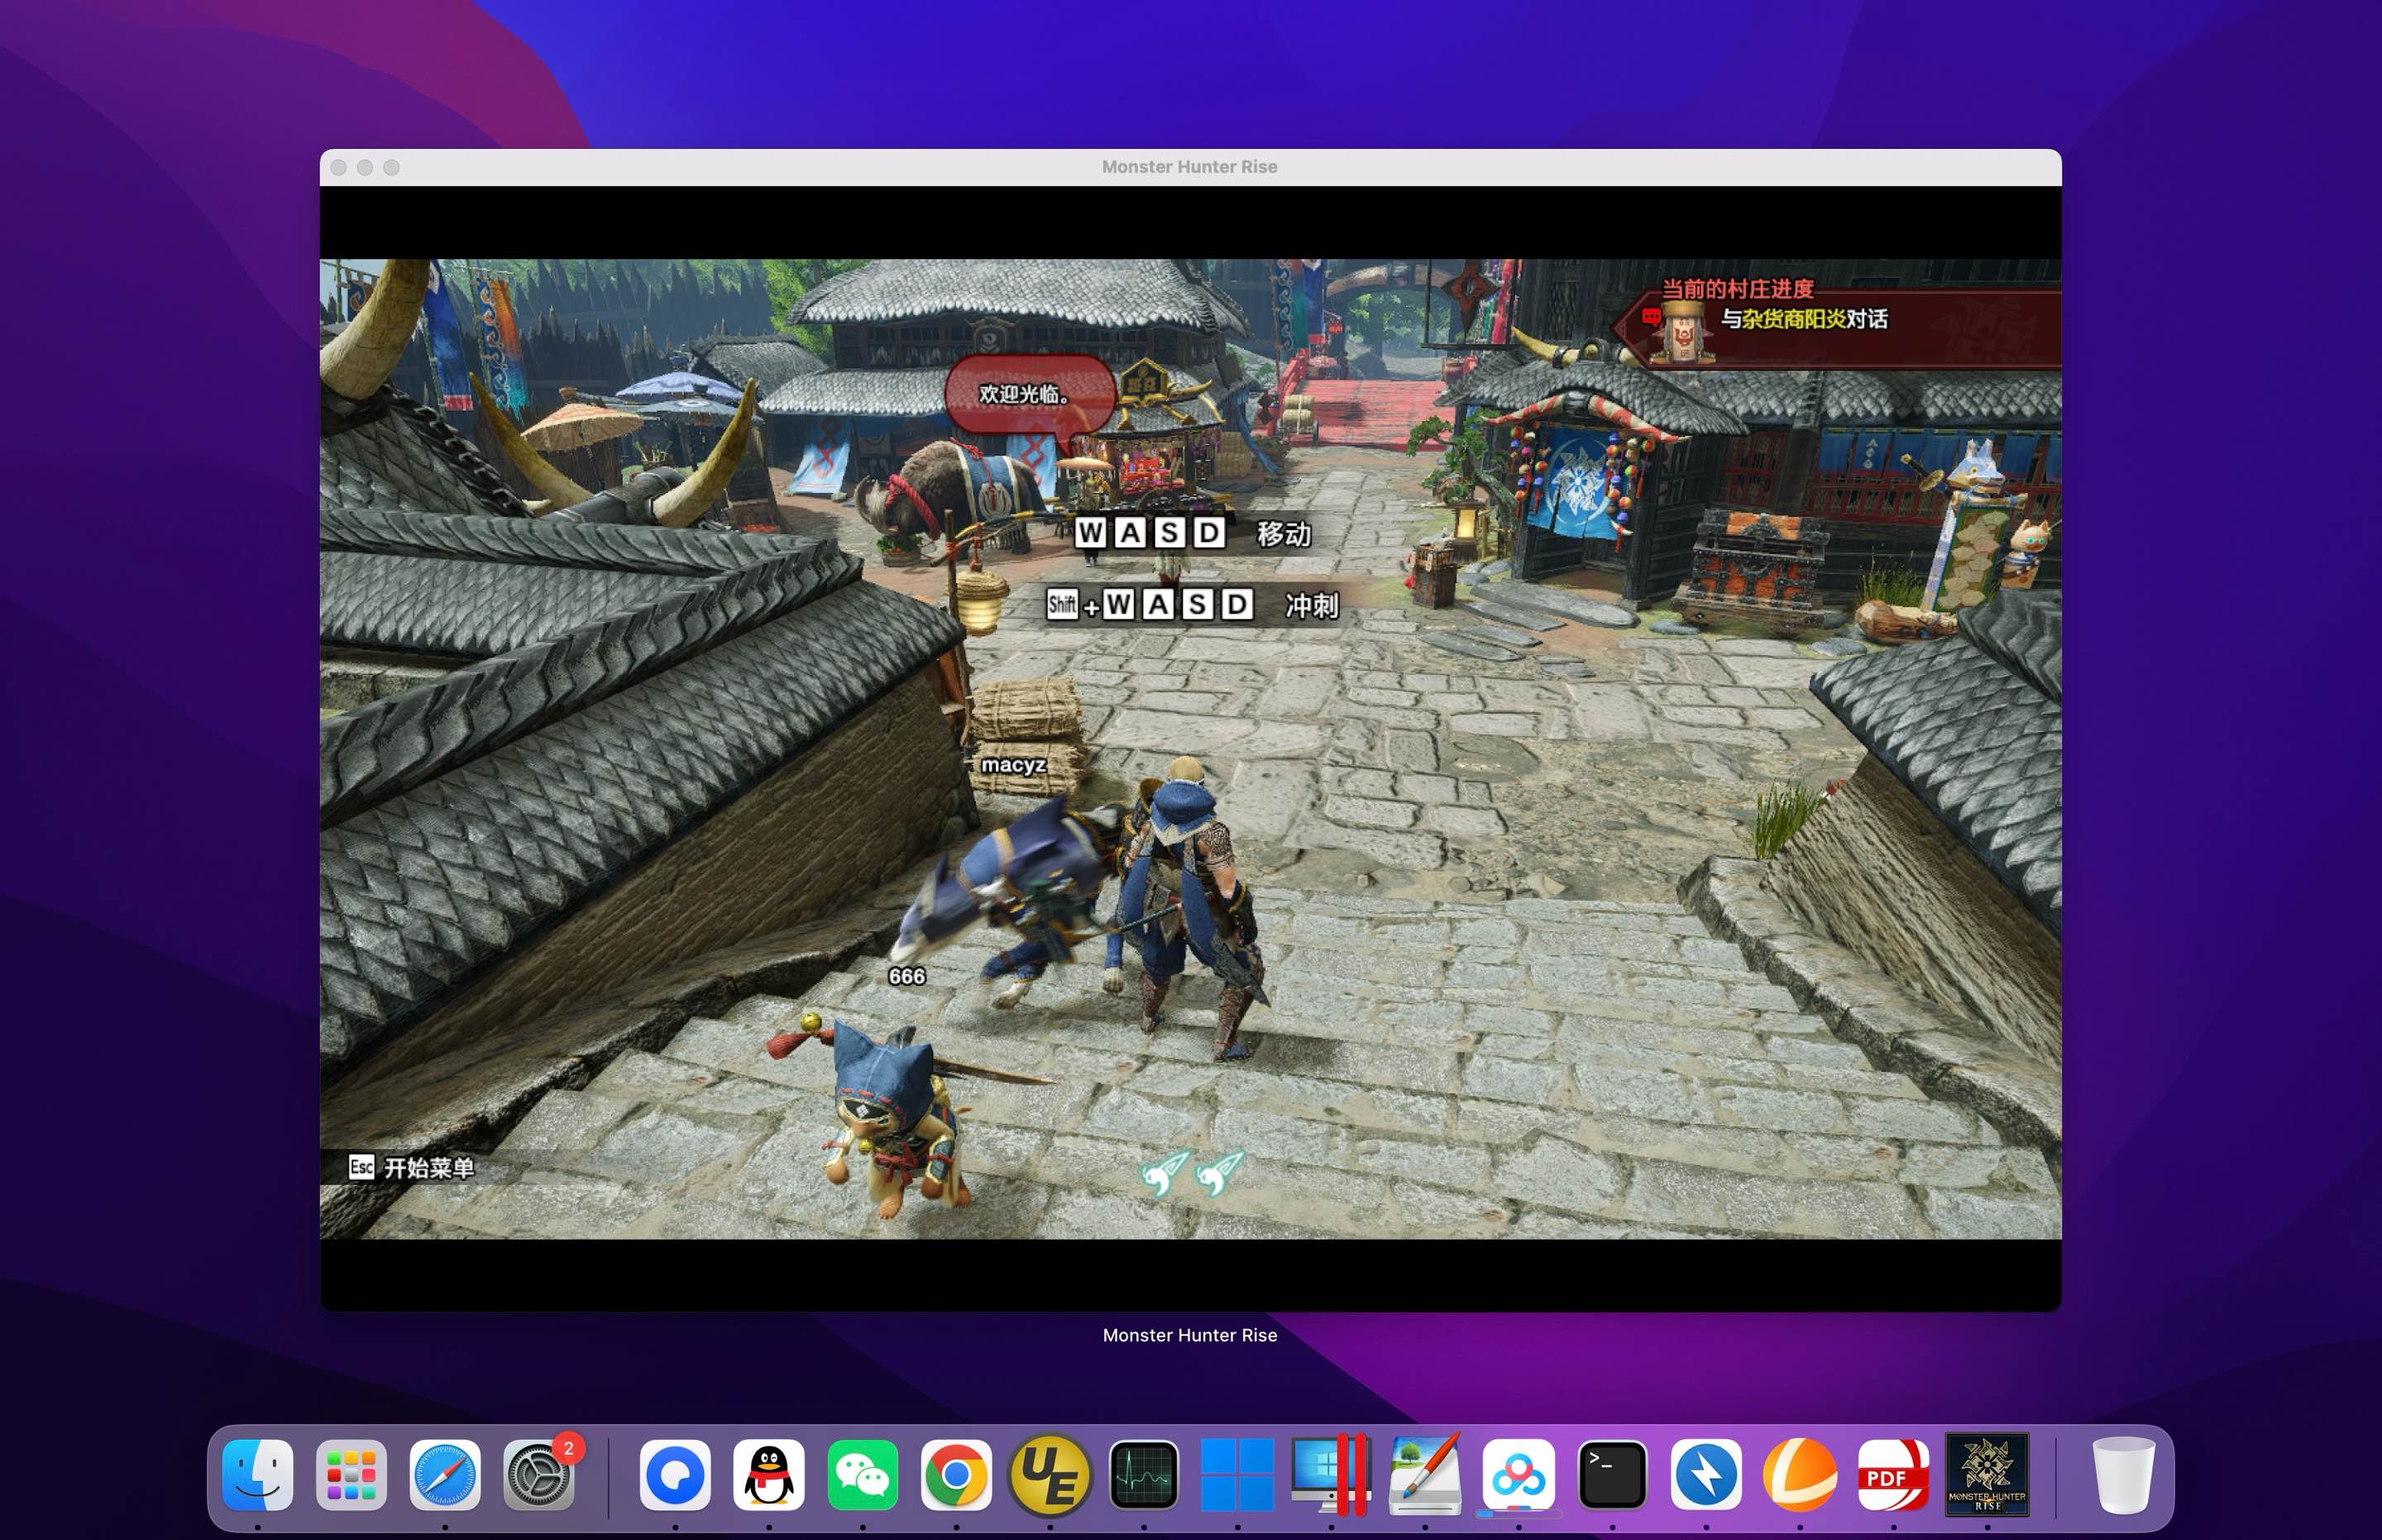Open the paintbrush-on-drive app icon
Image resolution: width=2382 pixels, height=1540 pixels.
(x=1425, y=1475)
